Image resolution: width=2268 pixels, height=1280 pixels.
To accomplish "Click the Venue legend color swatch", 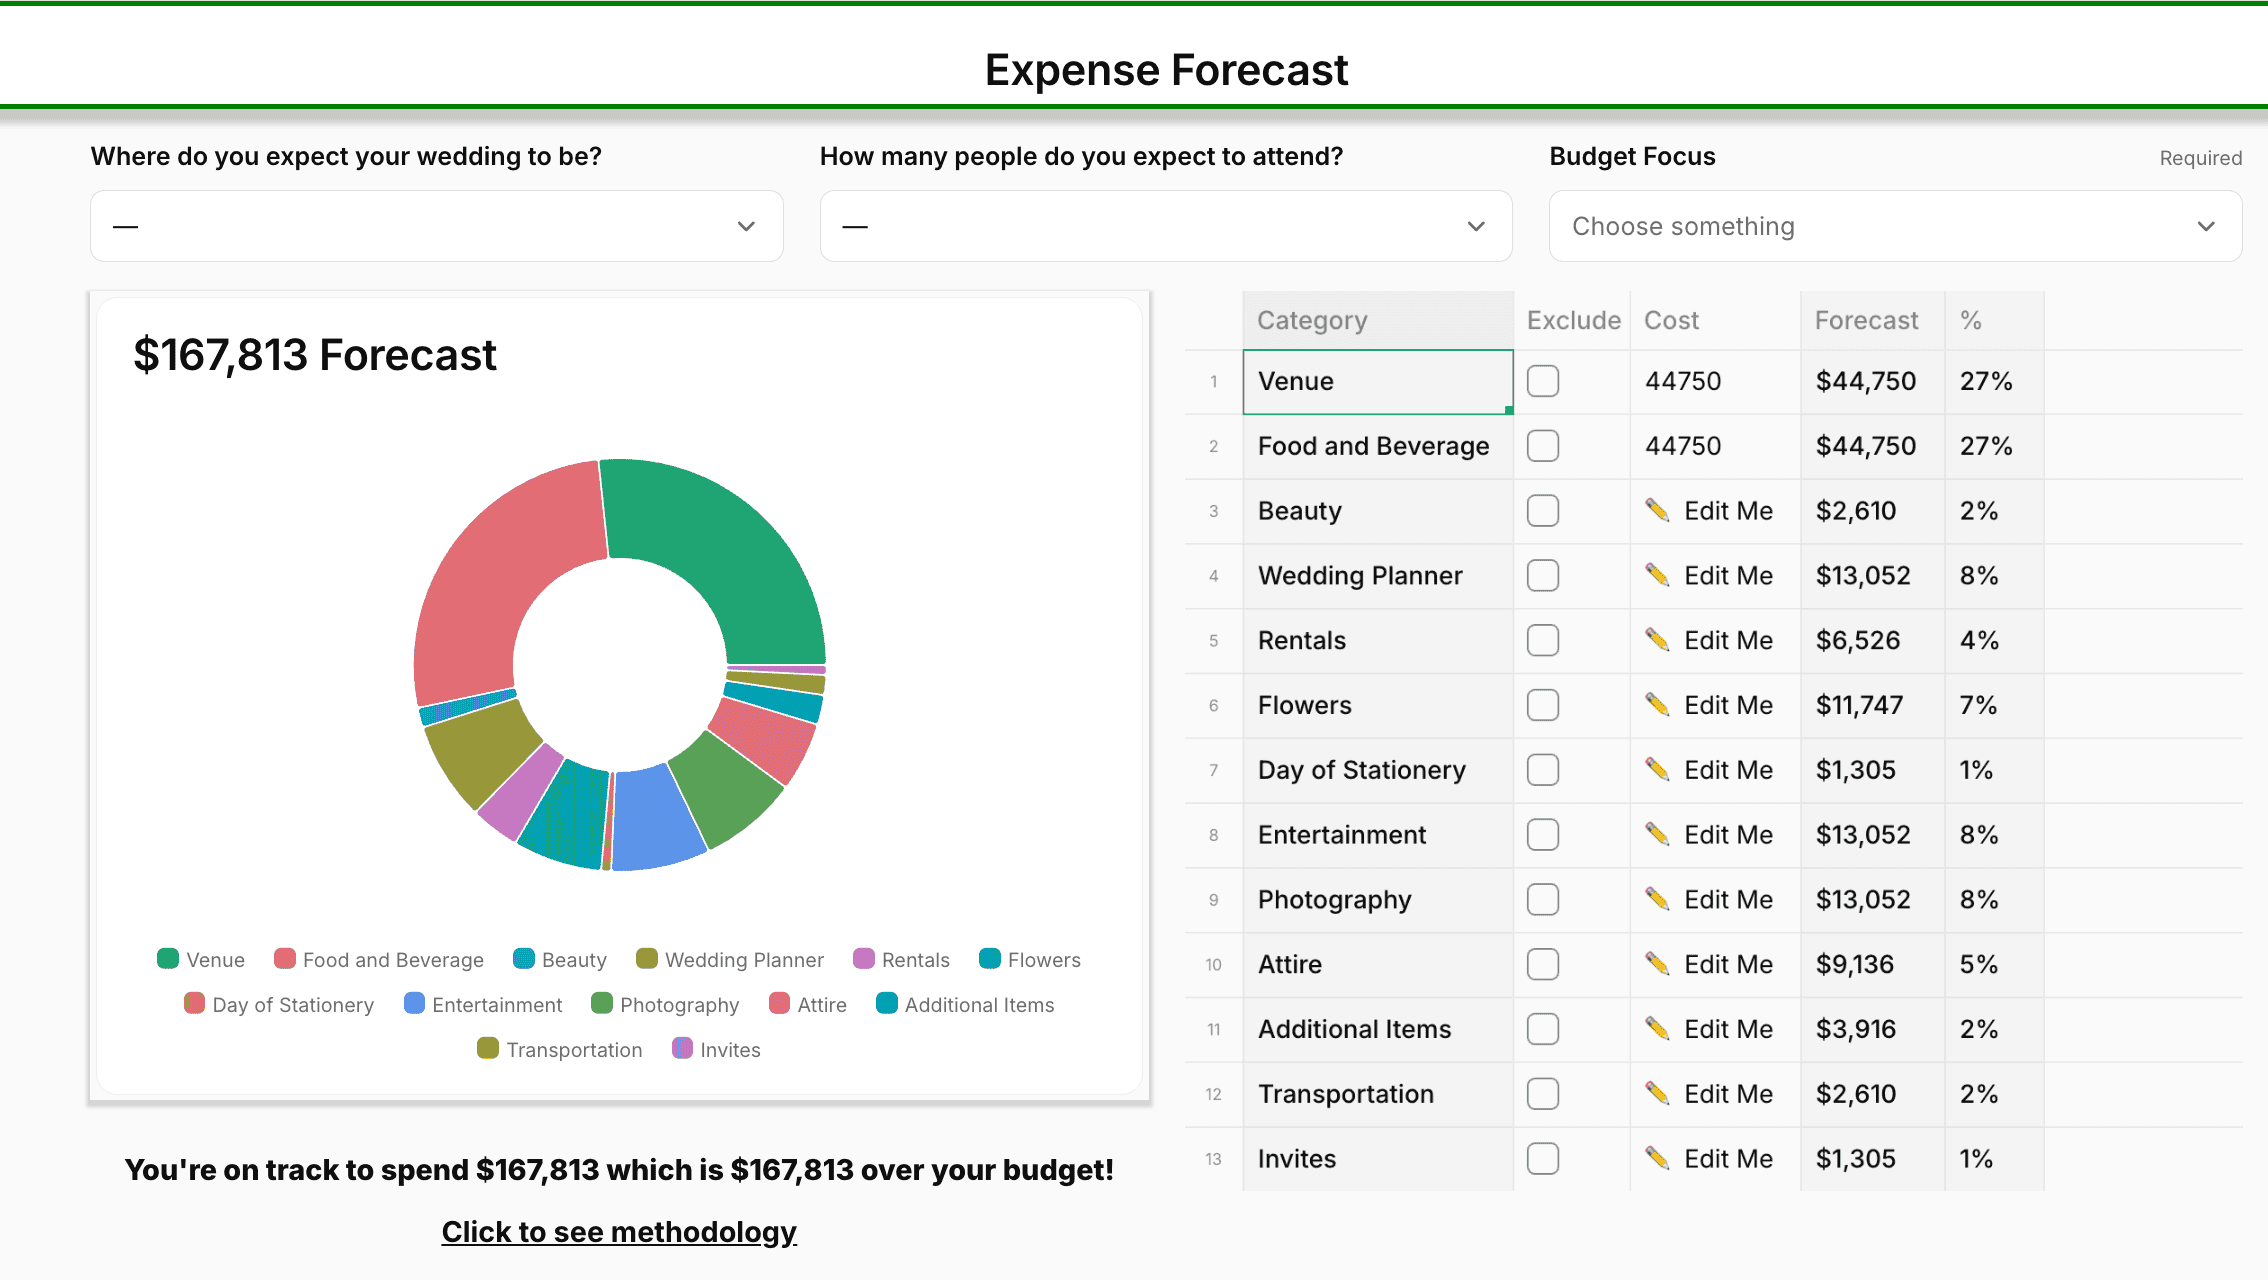I will tap(168, 959).
